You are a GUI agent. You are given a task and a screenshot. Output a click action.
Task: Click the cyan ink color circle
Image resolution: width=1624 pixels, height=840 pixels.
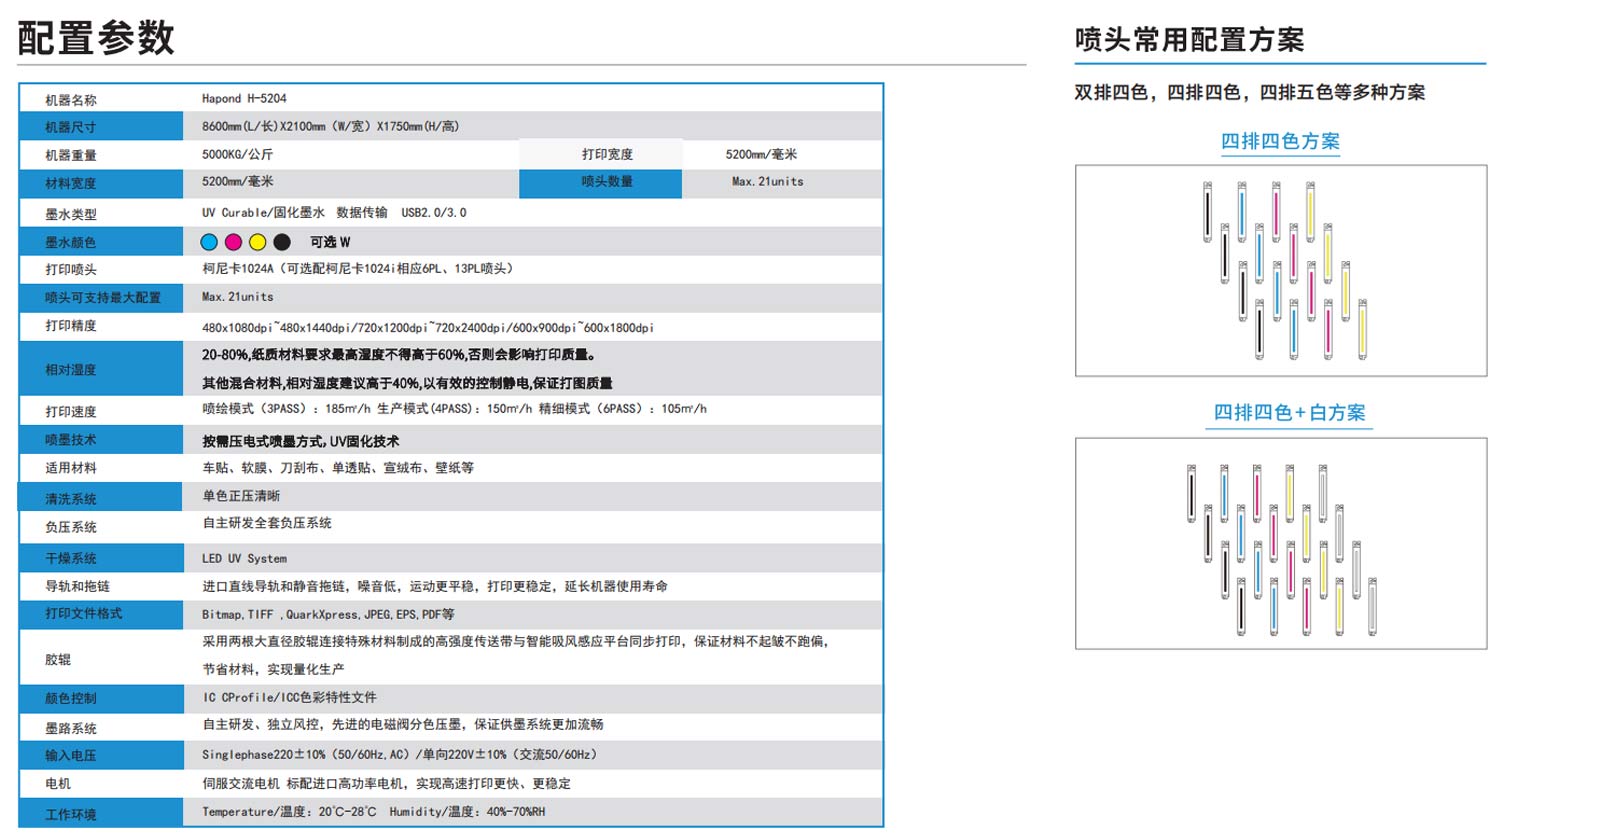[x=209, y=242]
